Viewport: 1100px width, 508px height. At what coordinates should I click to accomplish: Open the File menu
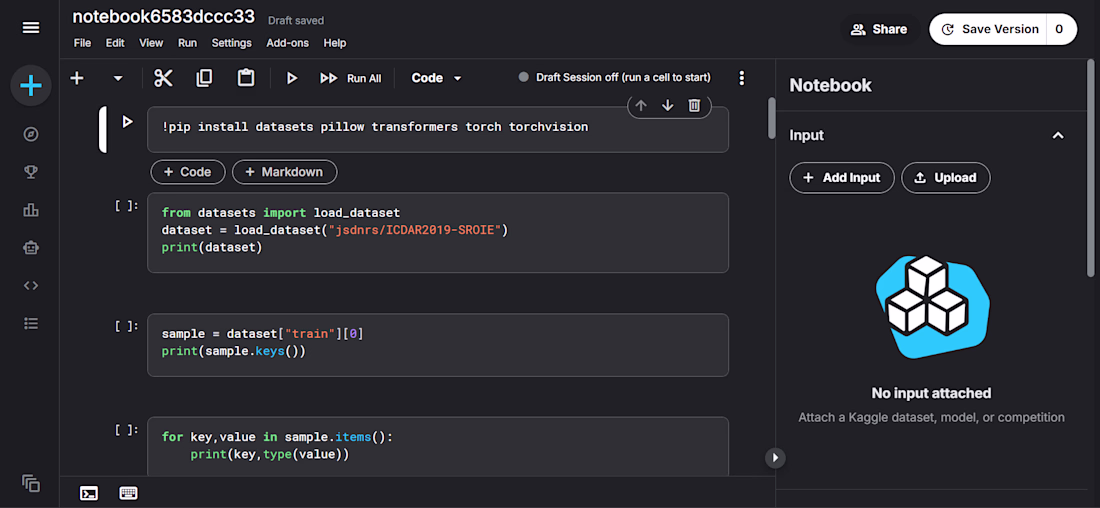(82, 43)
